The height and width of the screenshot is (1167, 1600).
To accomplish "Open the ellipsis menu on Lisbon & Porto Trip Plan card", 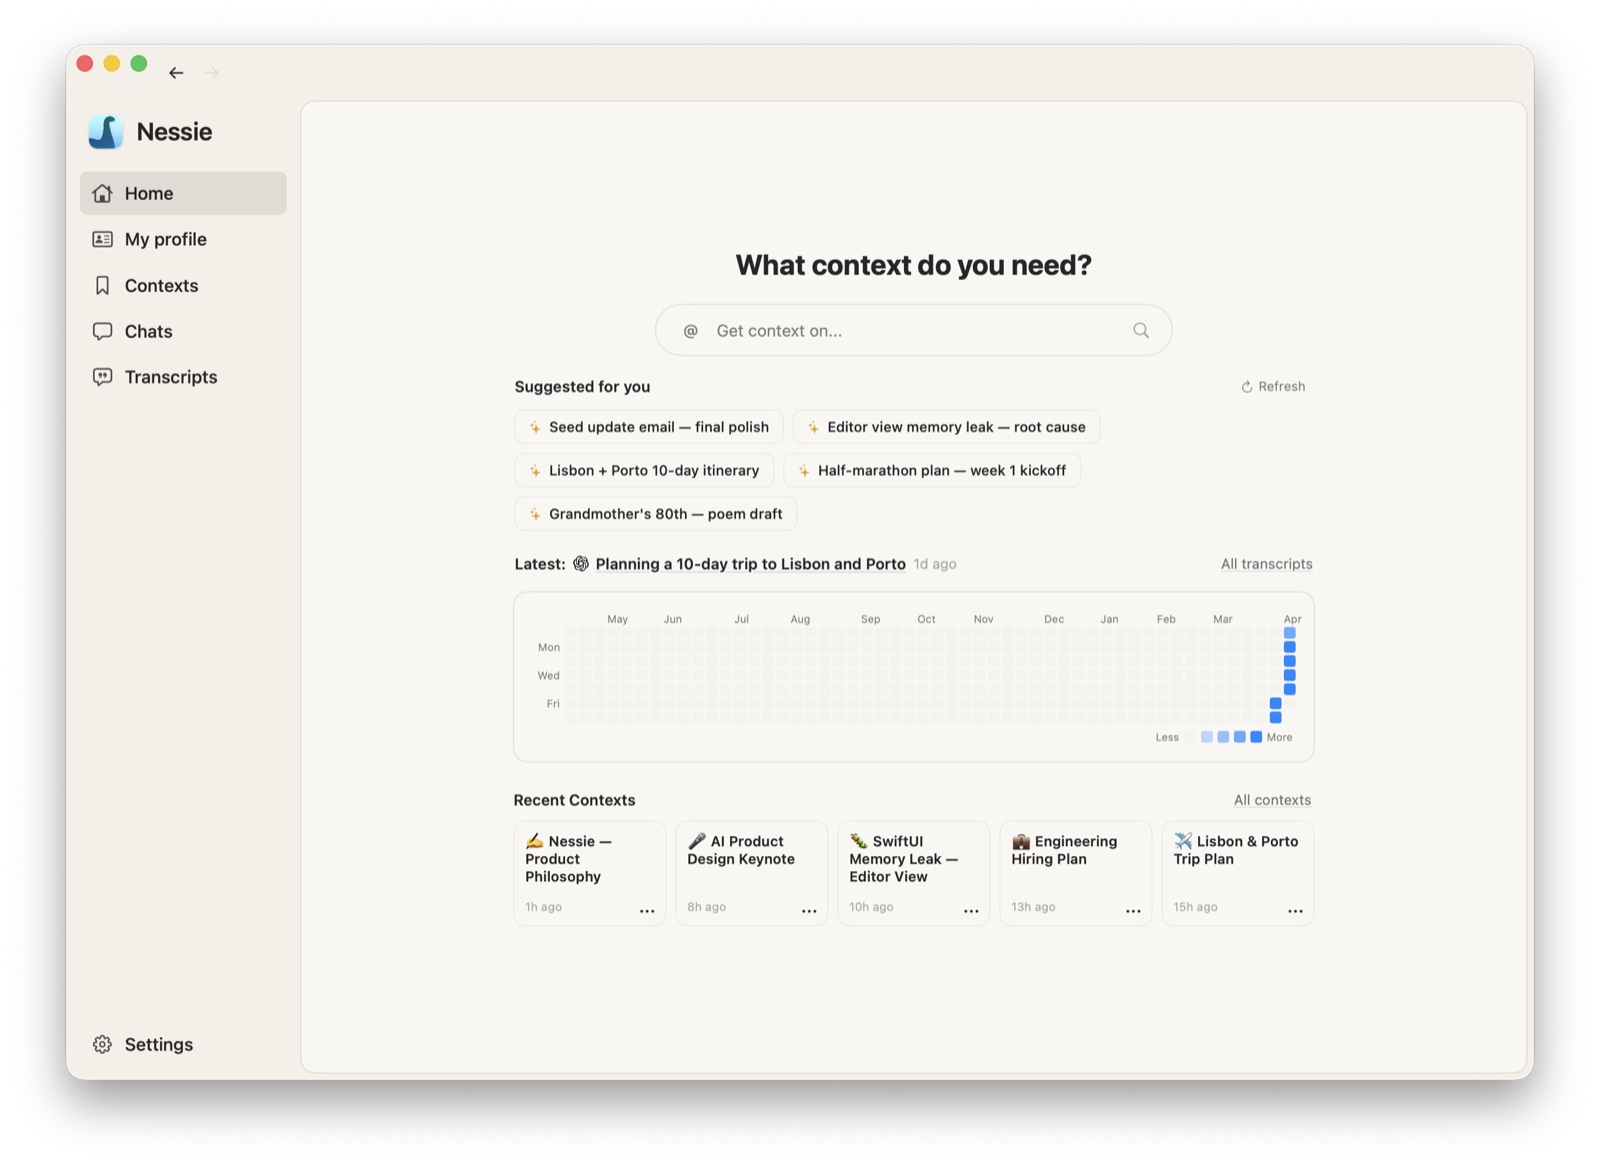I will pyautogui.click(x=1295, y=911).
